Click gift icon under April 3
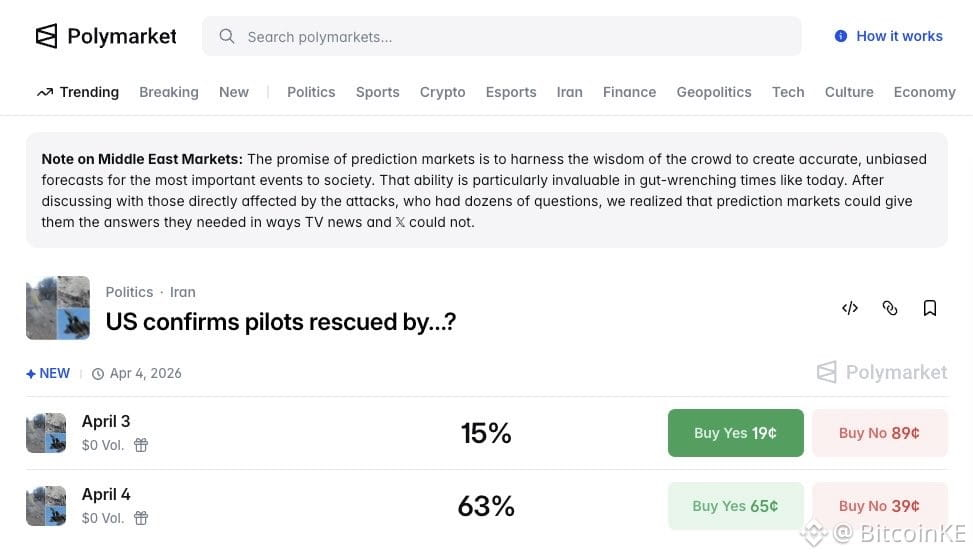 pyautogui.click(x=141, y=445)
